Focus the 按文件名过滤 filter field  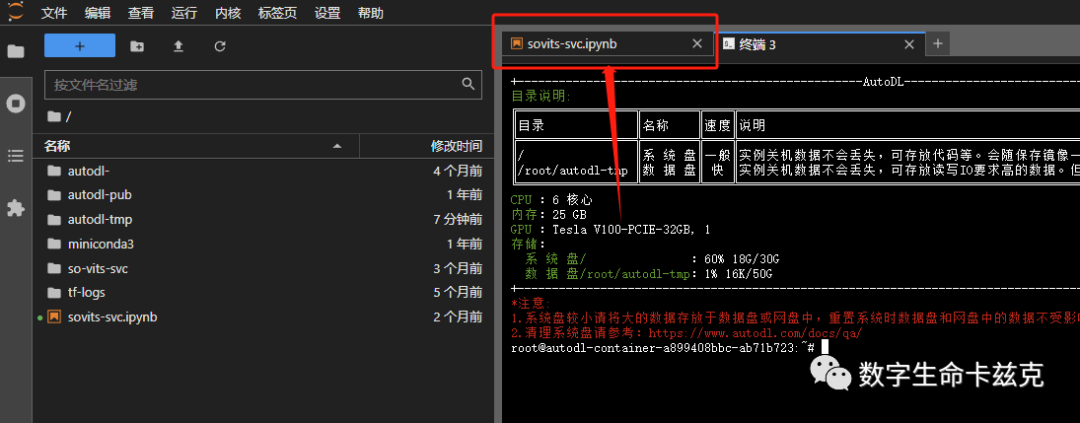point(262,84)
